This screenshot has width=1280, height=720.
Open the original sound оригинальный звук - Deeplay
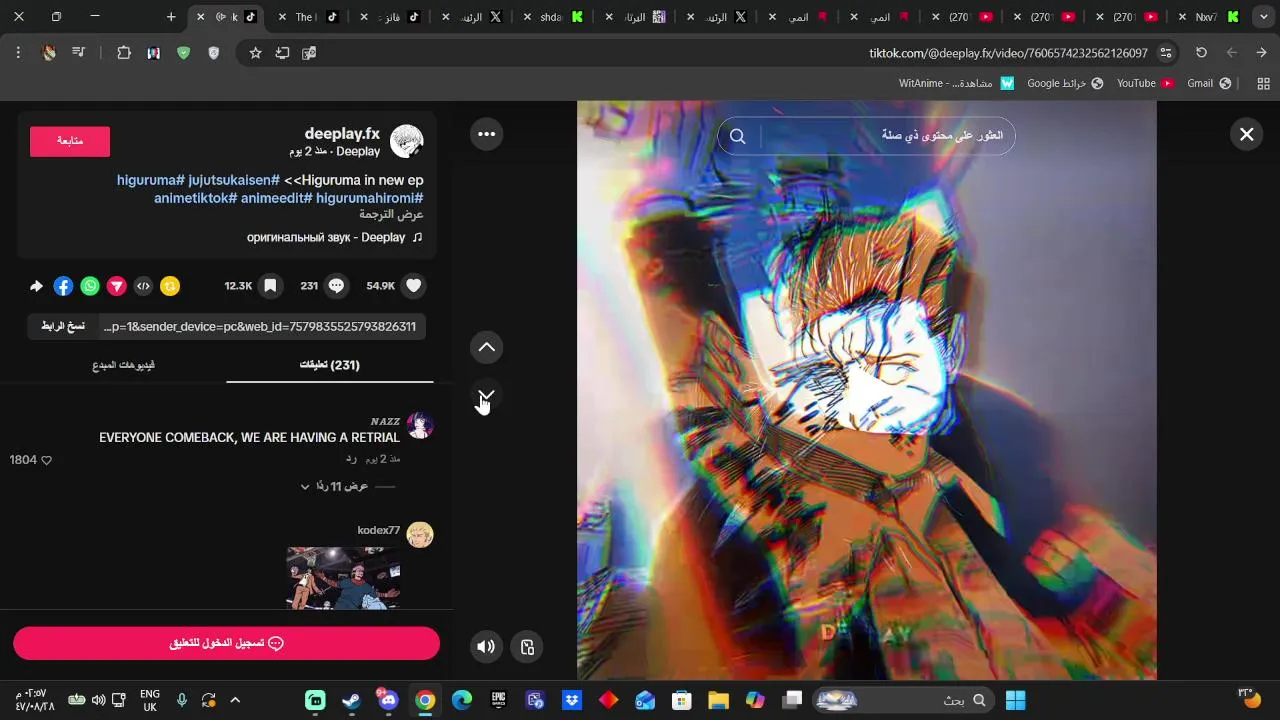coord(335,237)
